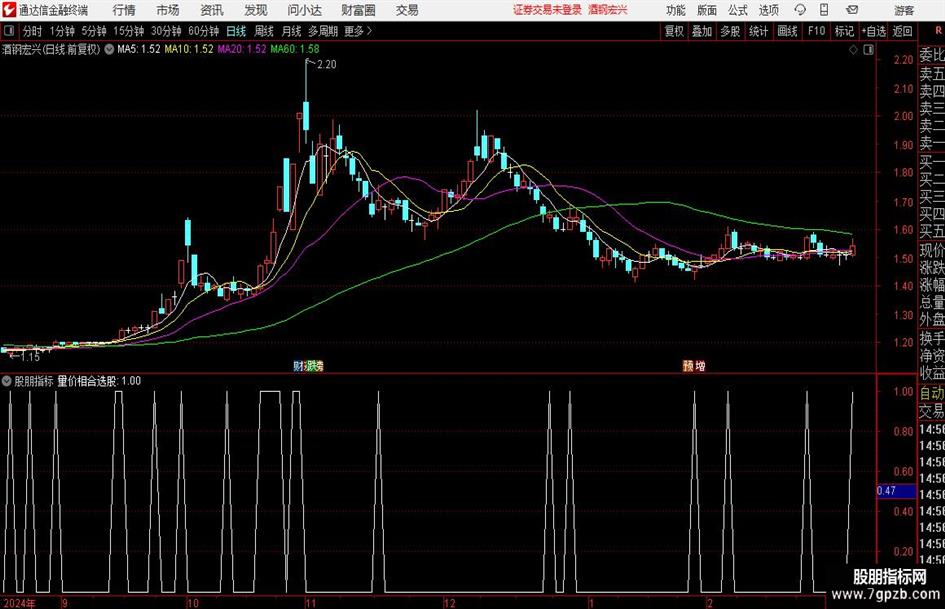Open the F10 company info button
This screenshot has height=609, width=945.
(x=816, y=31)
